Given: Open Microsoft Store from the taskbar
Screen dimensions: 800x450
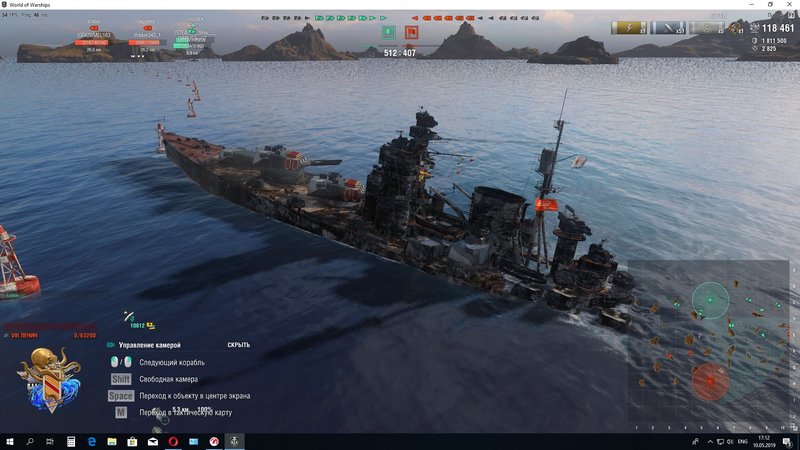Looking at the screenshot, I should click(x=132, y=441).
